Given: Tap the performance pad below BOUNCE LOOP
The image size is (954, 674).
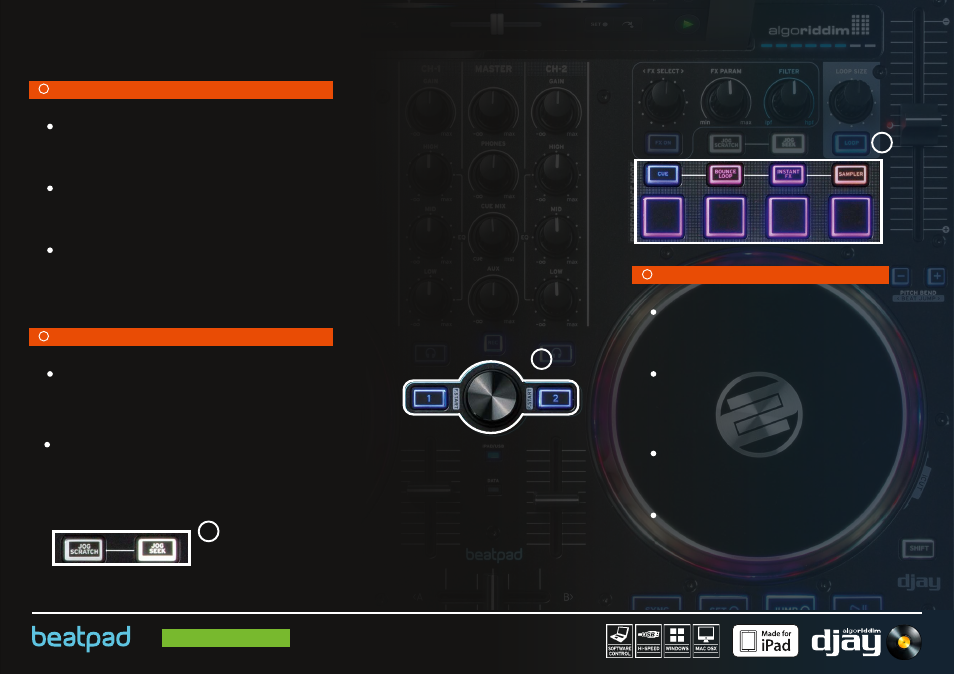Looking at the screenshot, I should [x=725, y=216].
